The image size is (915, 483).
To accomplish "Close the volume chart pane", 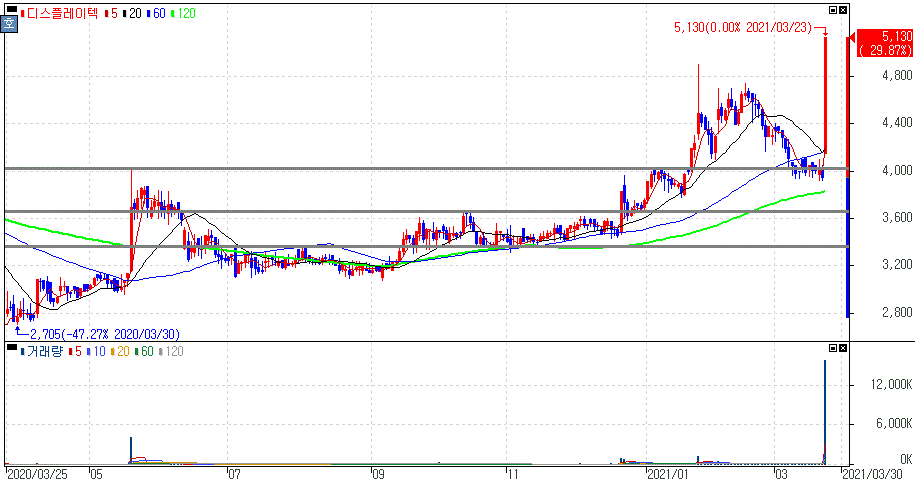I will 843,348.
